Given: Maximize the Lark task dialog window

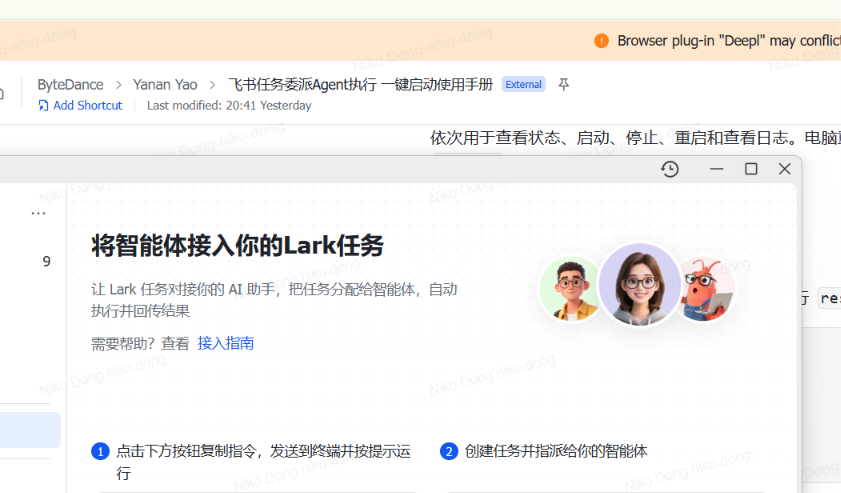Looking at the screenshot, I should [751, 169].
